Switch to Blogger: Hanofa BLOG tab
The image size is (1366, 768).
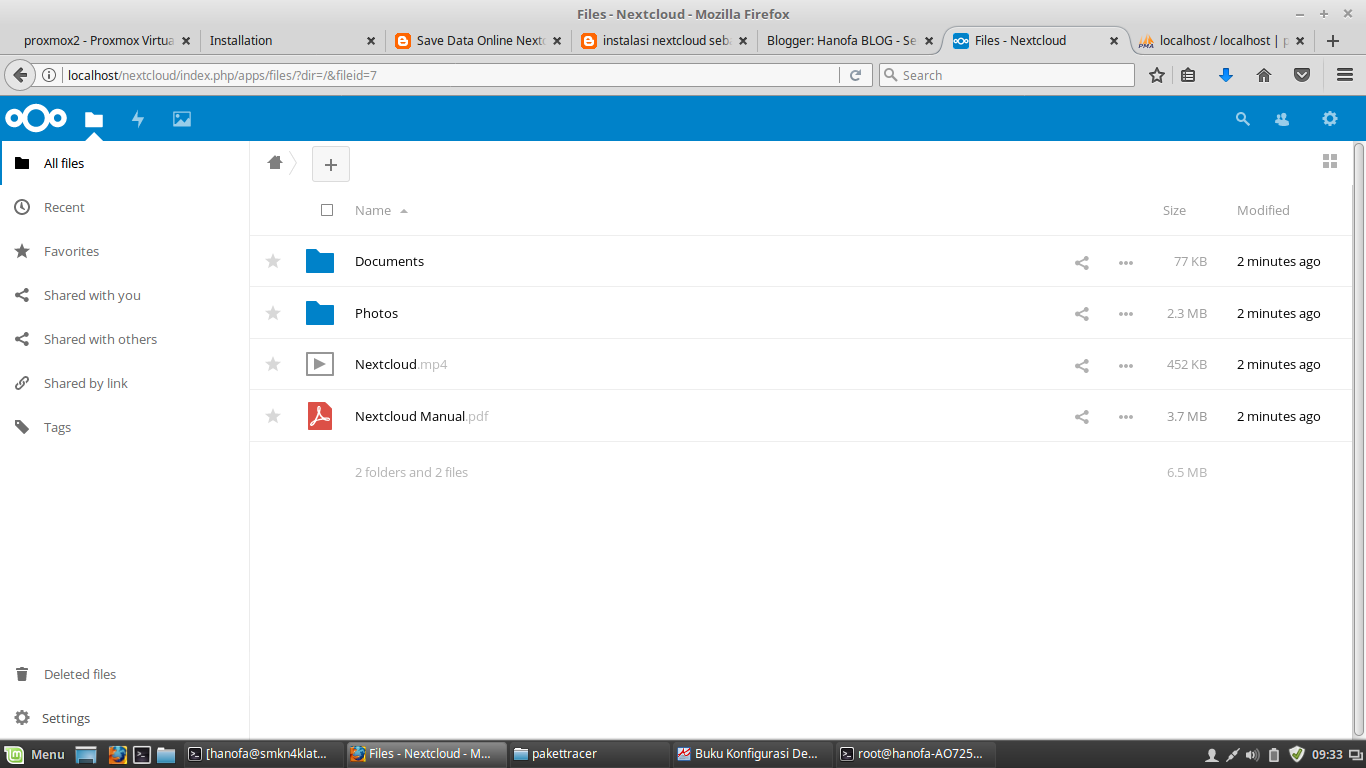pos(851,41)
